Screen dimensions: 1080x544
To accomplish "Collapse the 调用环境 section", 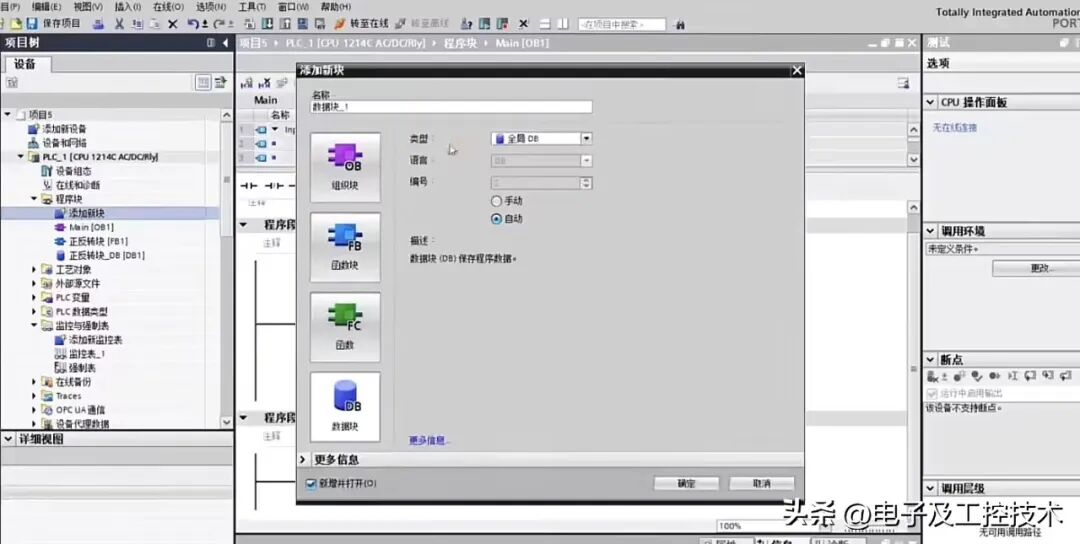I will point(931,231).
